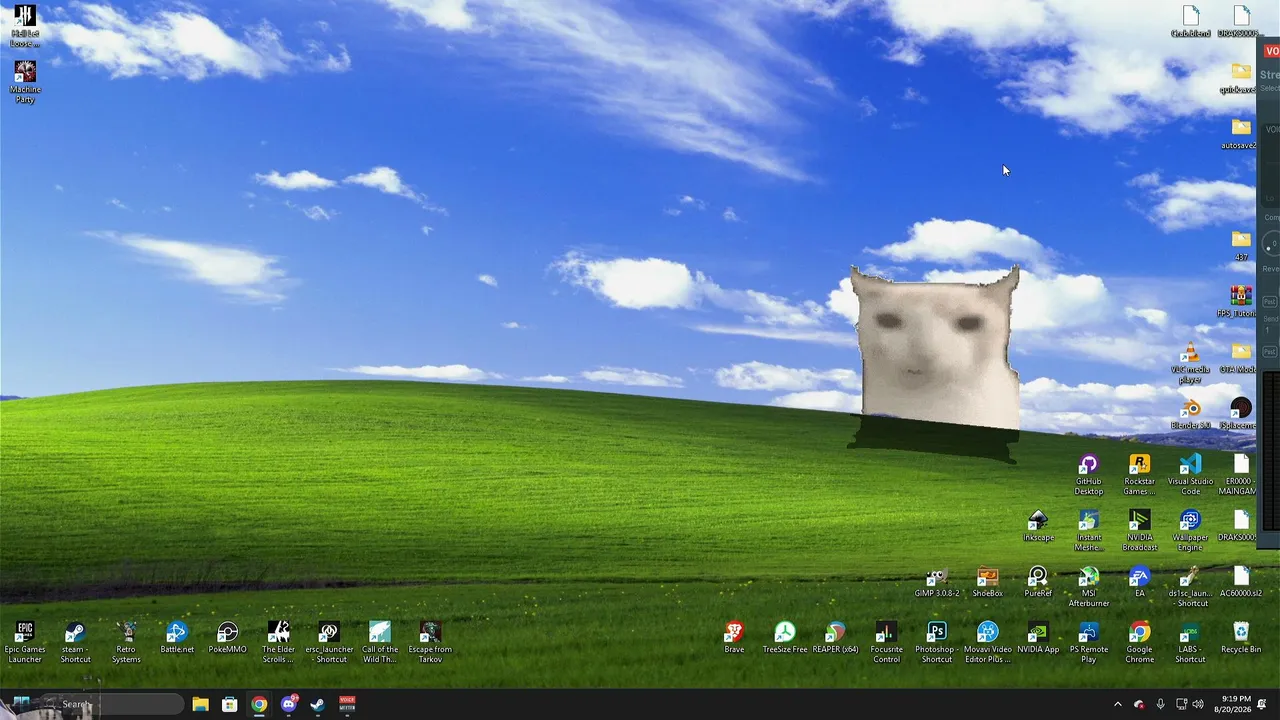1280x720 pixels.
Task: Select the Recycle Bin icon
Action: coord(1241,637)
